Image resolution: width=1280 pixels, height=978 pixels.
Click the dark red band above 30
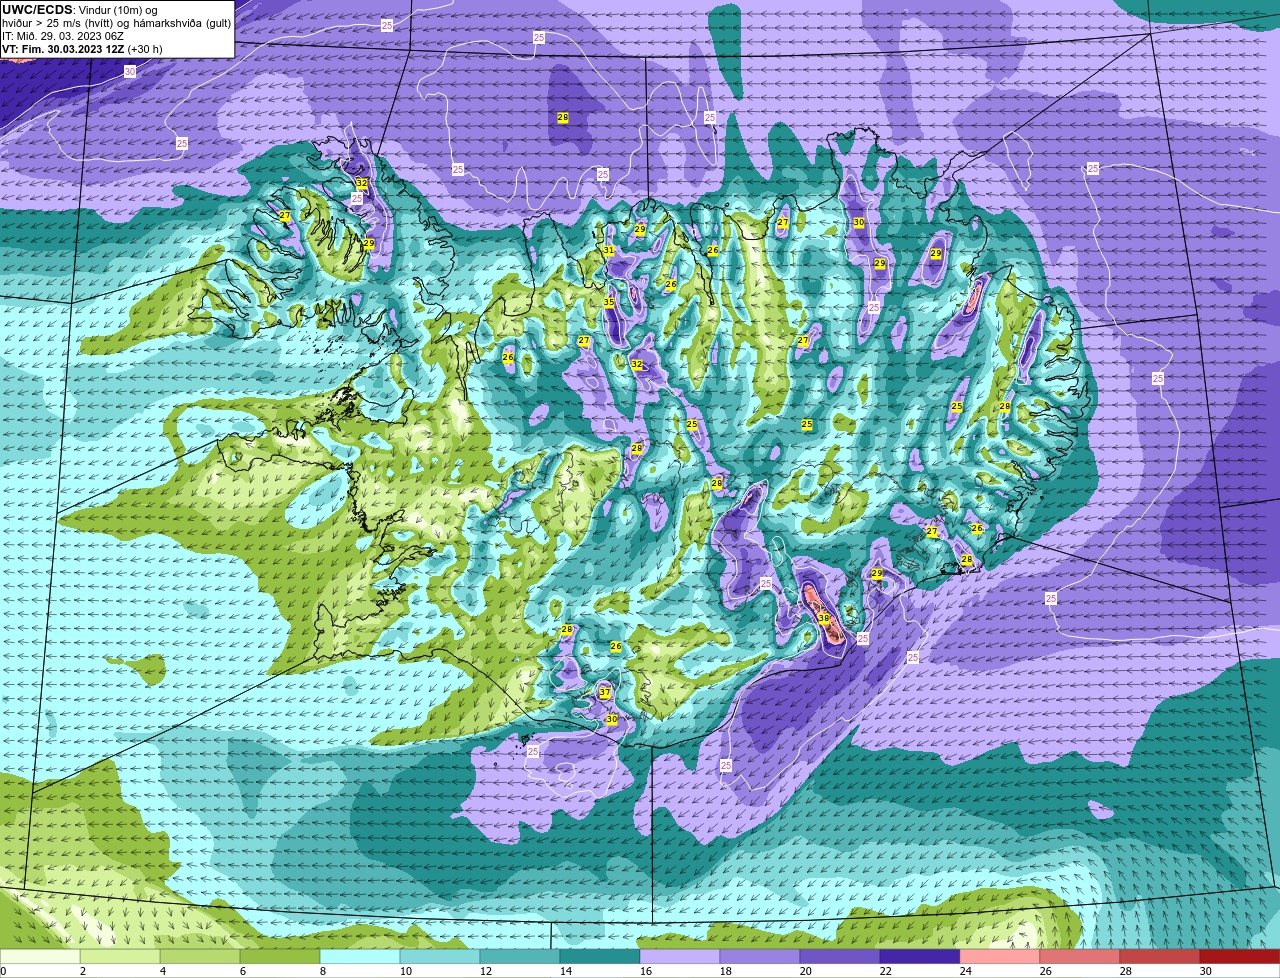[1240, 956]
